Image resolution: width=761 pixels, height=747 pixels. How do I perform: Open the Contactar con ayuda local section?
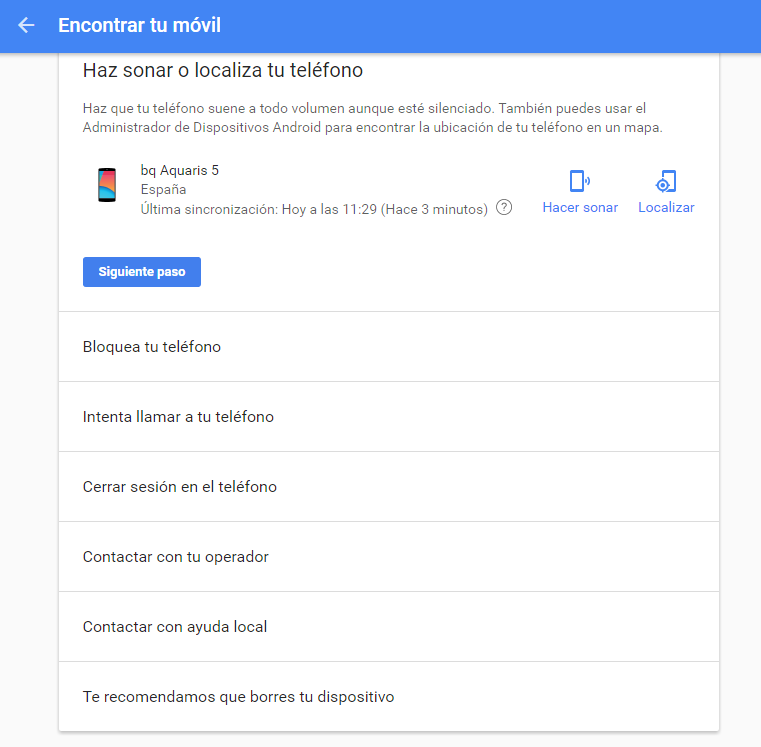(175, 627)
